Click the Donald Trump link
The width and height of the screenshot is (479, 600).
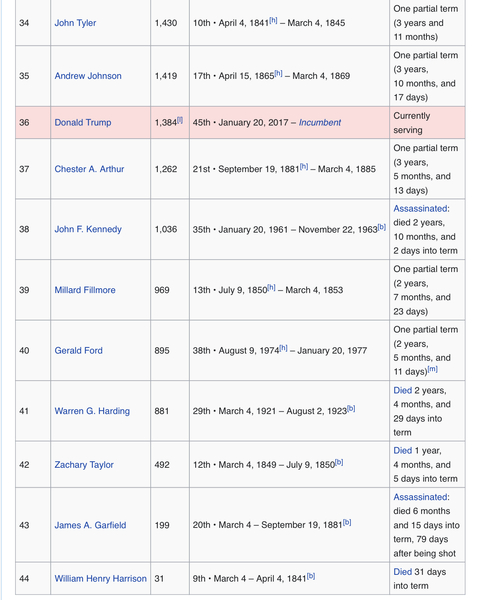[x=83, y=122]
